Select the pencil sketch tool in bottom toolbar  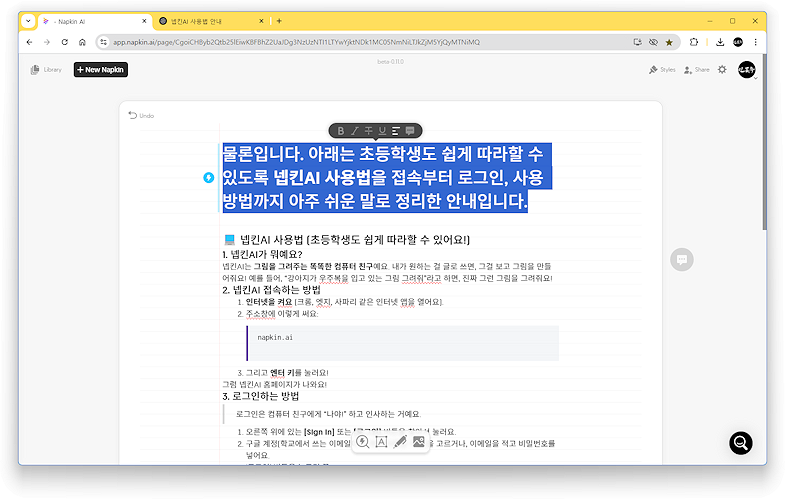click(x=400, y=441)
